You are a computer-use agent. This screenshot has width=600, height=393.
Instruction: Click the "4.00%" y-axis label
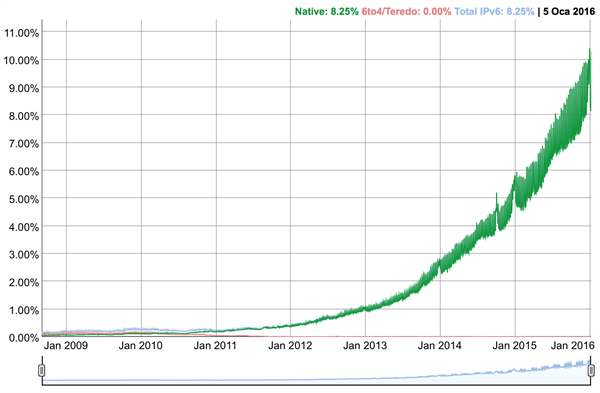click(24, 227)
